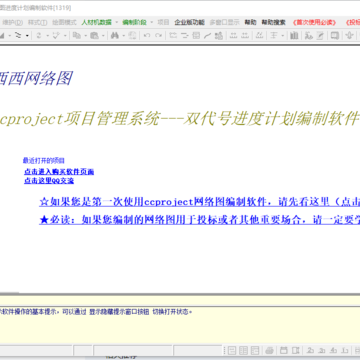This screenshot has width=360, height=360.
Task: Open the dropdown arrow beside the Copy icon
Action: pyautogui.click(x=85, y=35)
